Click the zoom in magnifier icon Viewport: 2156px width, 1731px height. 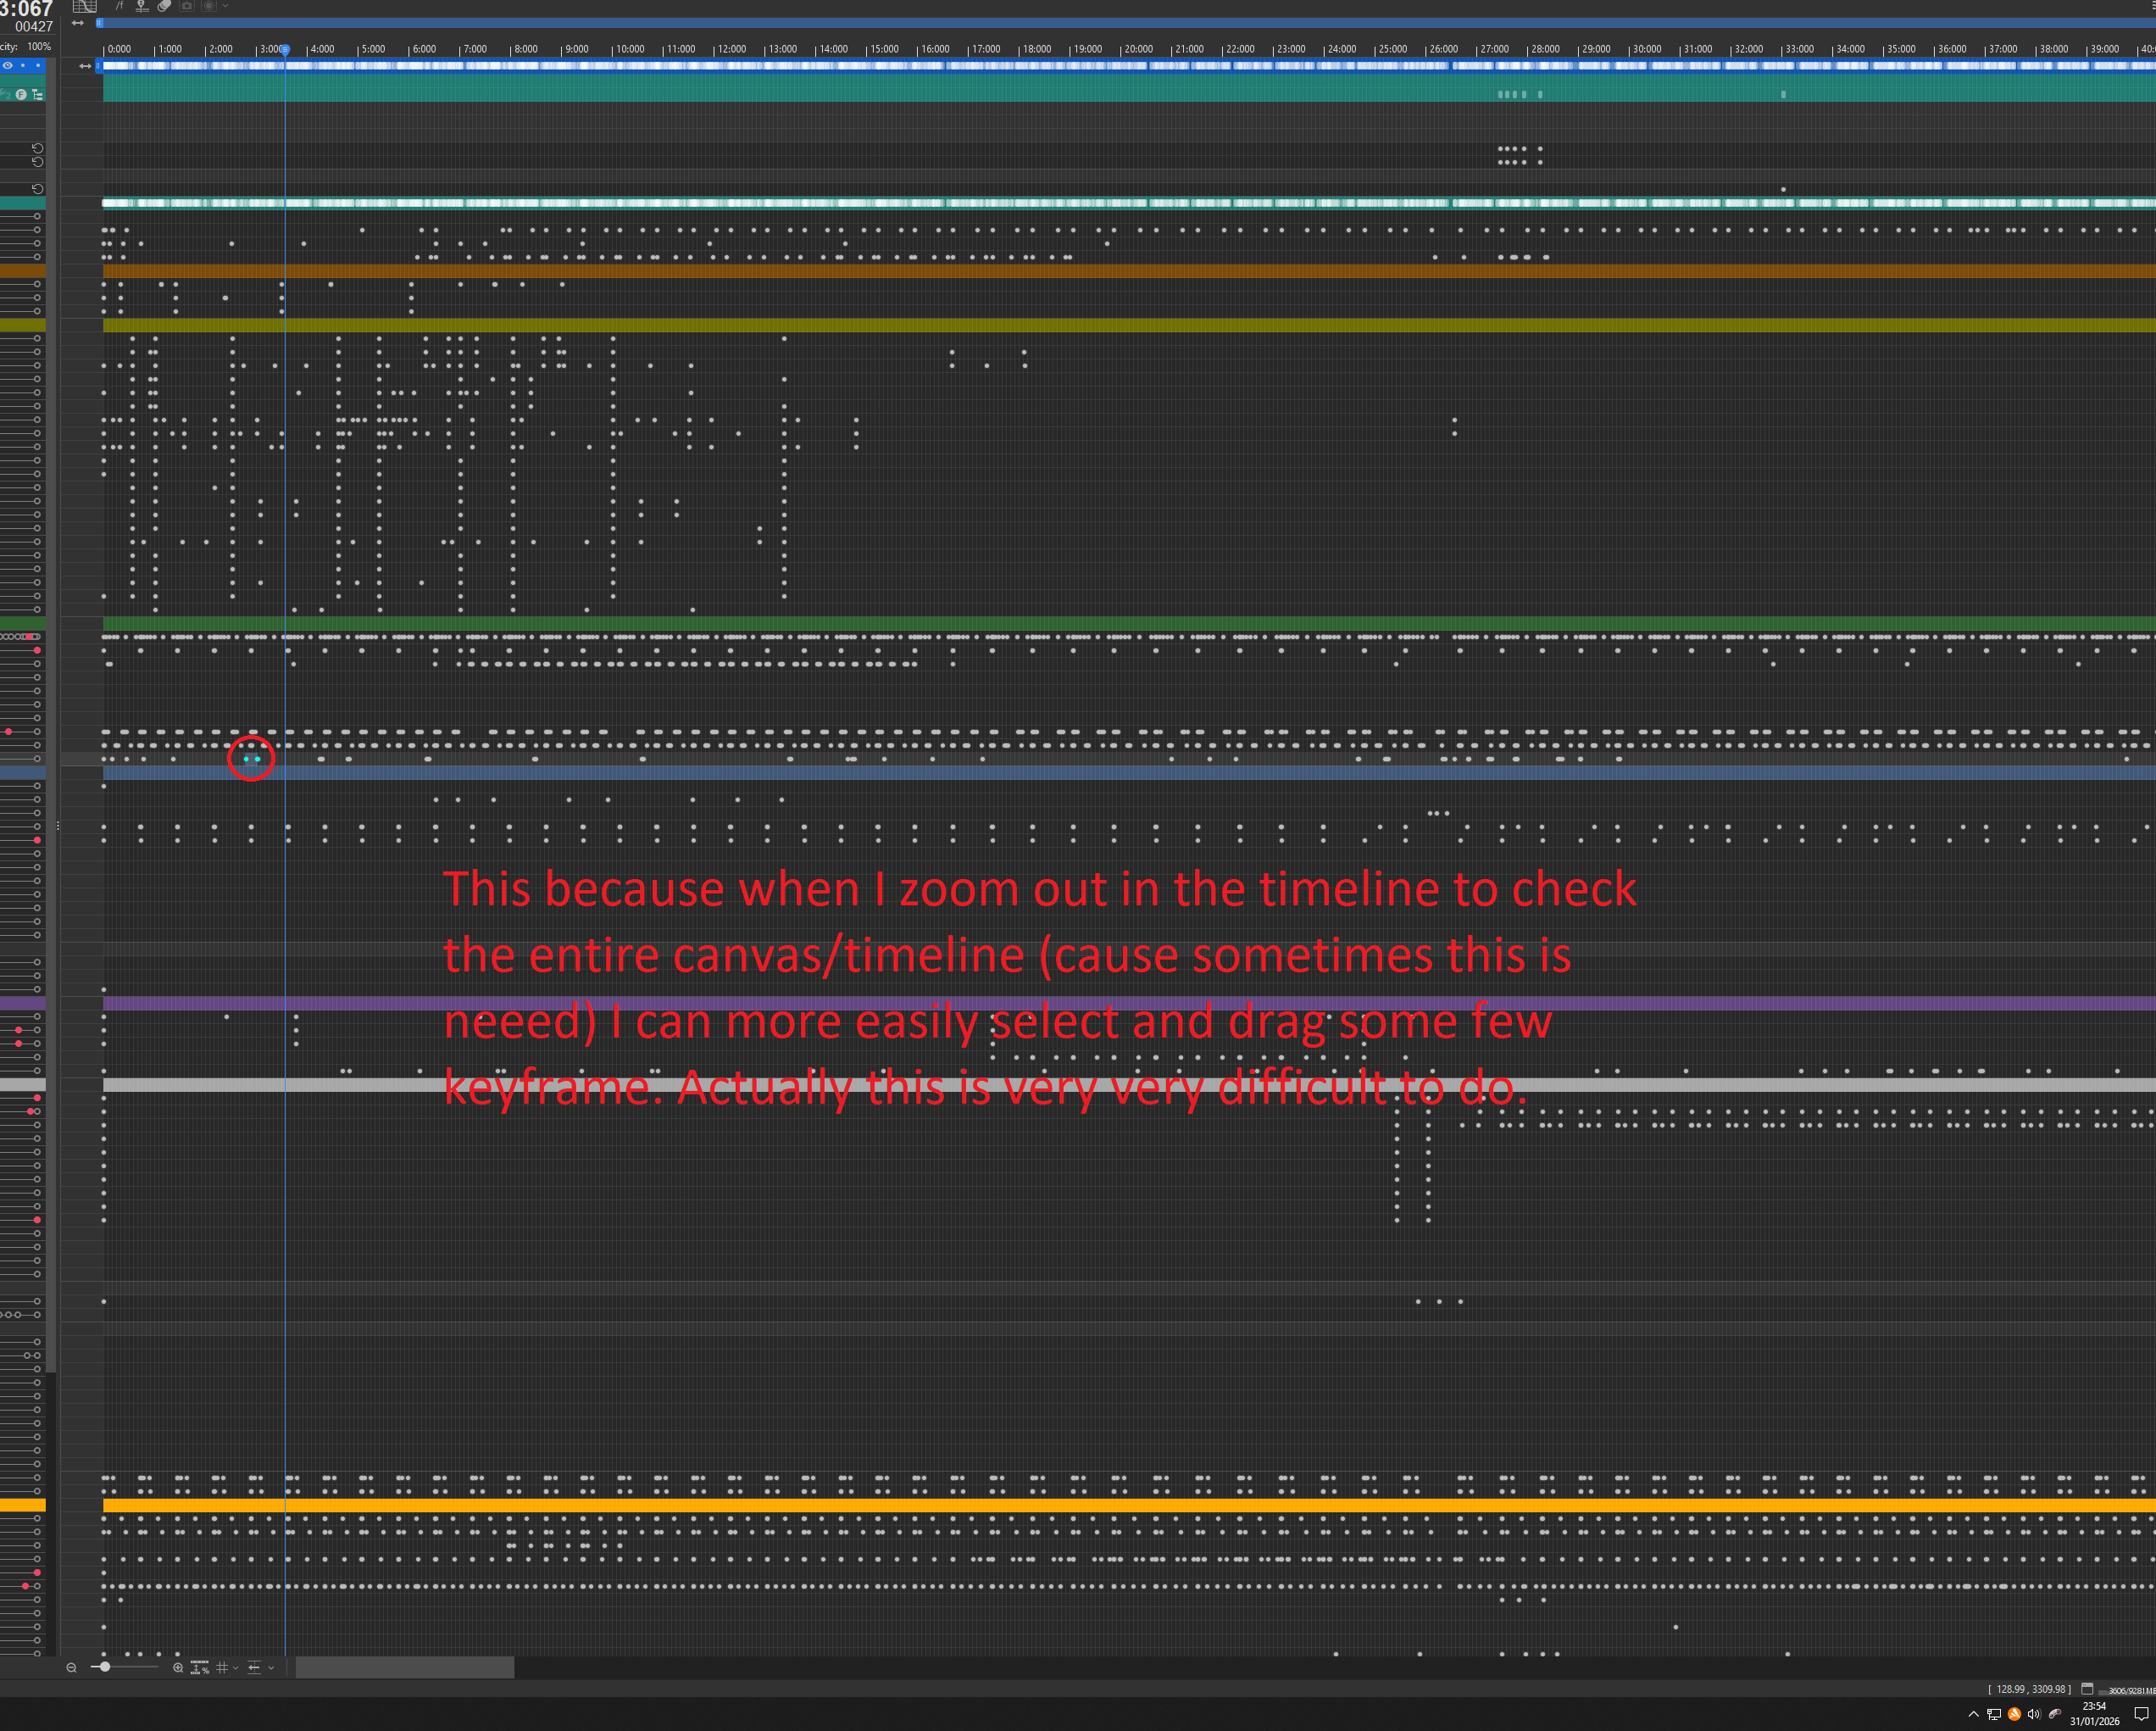[178, 1667]
